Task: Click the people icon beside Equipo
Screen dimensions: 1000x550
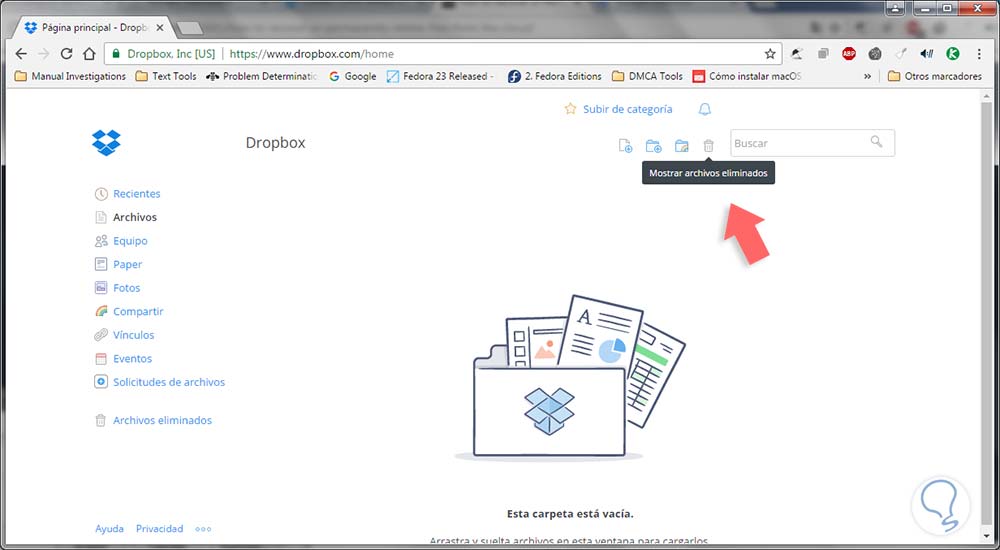Action: pos(101,241)
